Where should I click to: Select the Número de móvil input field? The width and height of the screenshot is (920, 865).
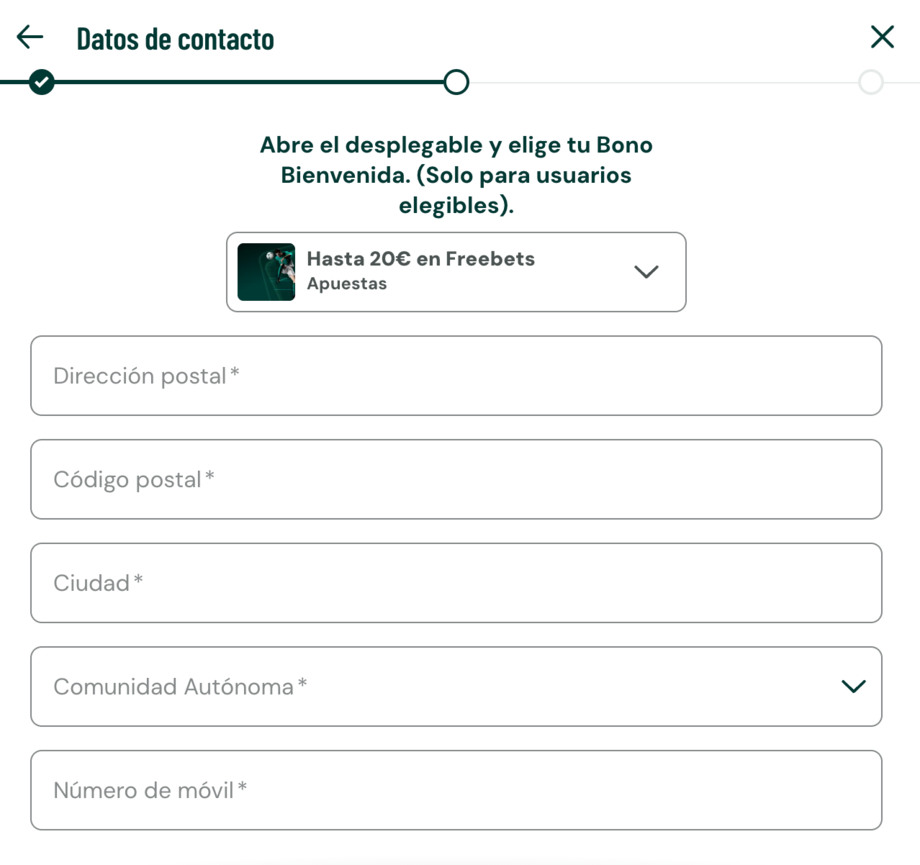455,790
